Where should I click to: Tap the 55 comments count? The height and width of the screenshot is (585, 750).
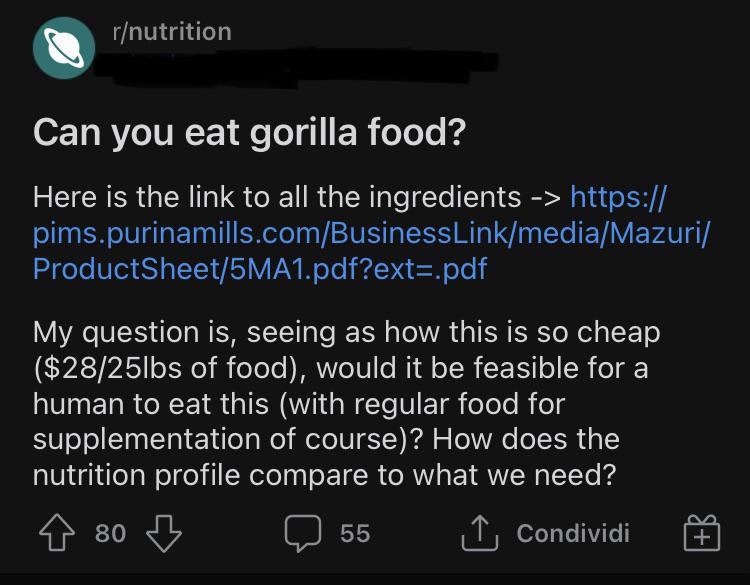[355, 533]
